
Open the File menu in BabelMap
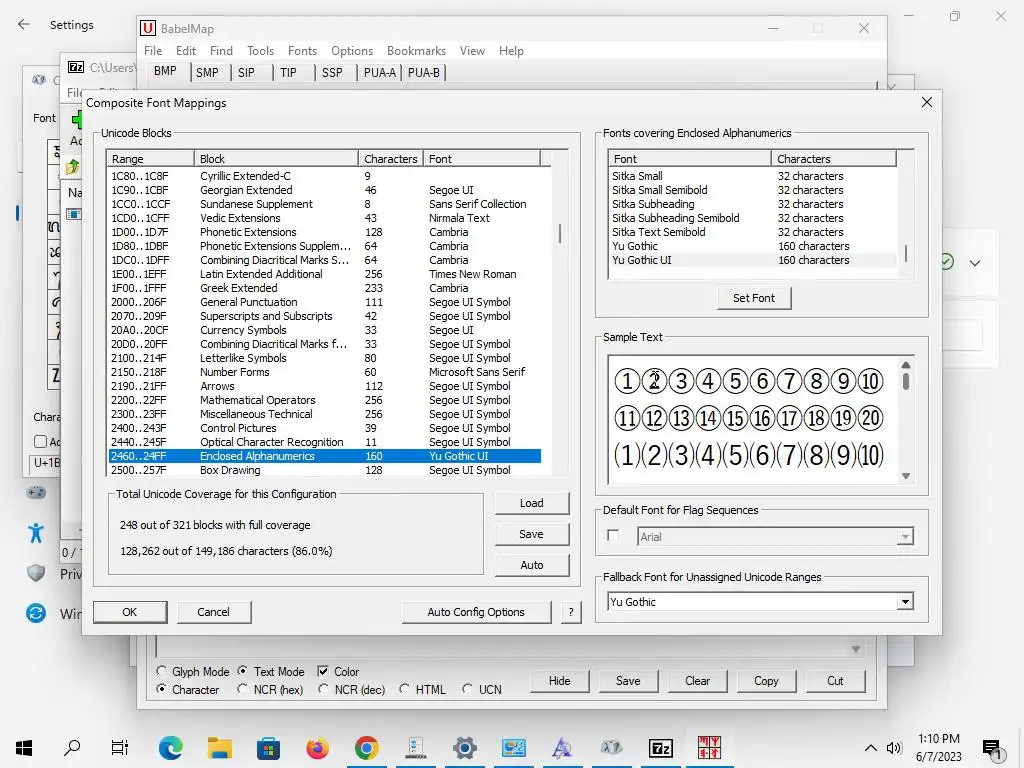tap(153, 50)
